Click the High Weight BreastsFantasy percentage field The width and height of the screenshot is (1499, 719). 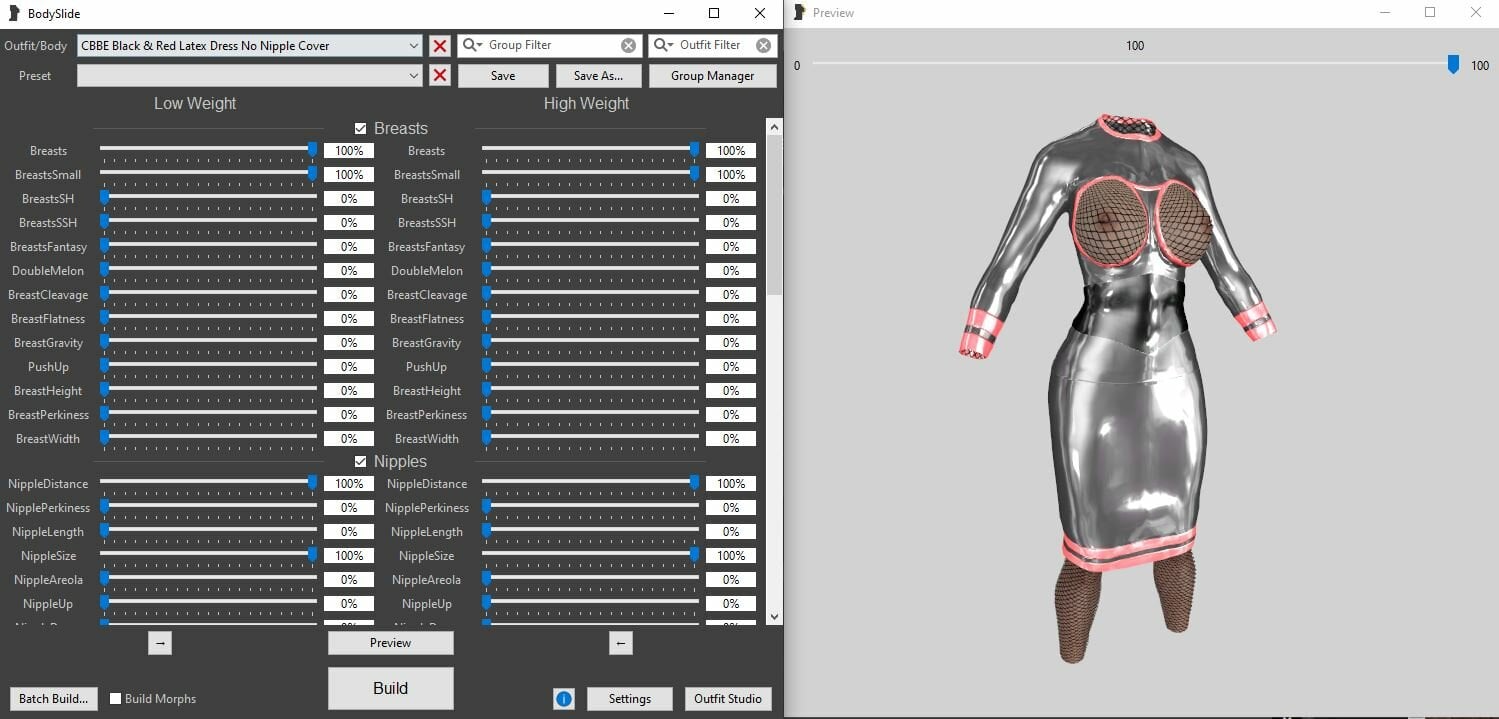(x=731, y=247)
